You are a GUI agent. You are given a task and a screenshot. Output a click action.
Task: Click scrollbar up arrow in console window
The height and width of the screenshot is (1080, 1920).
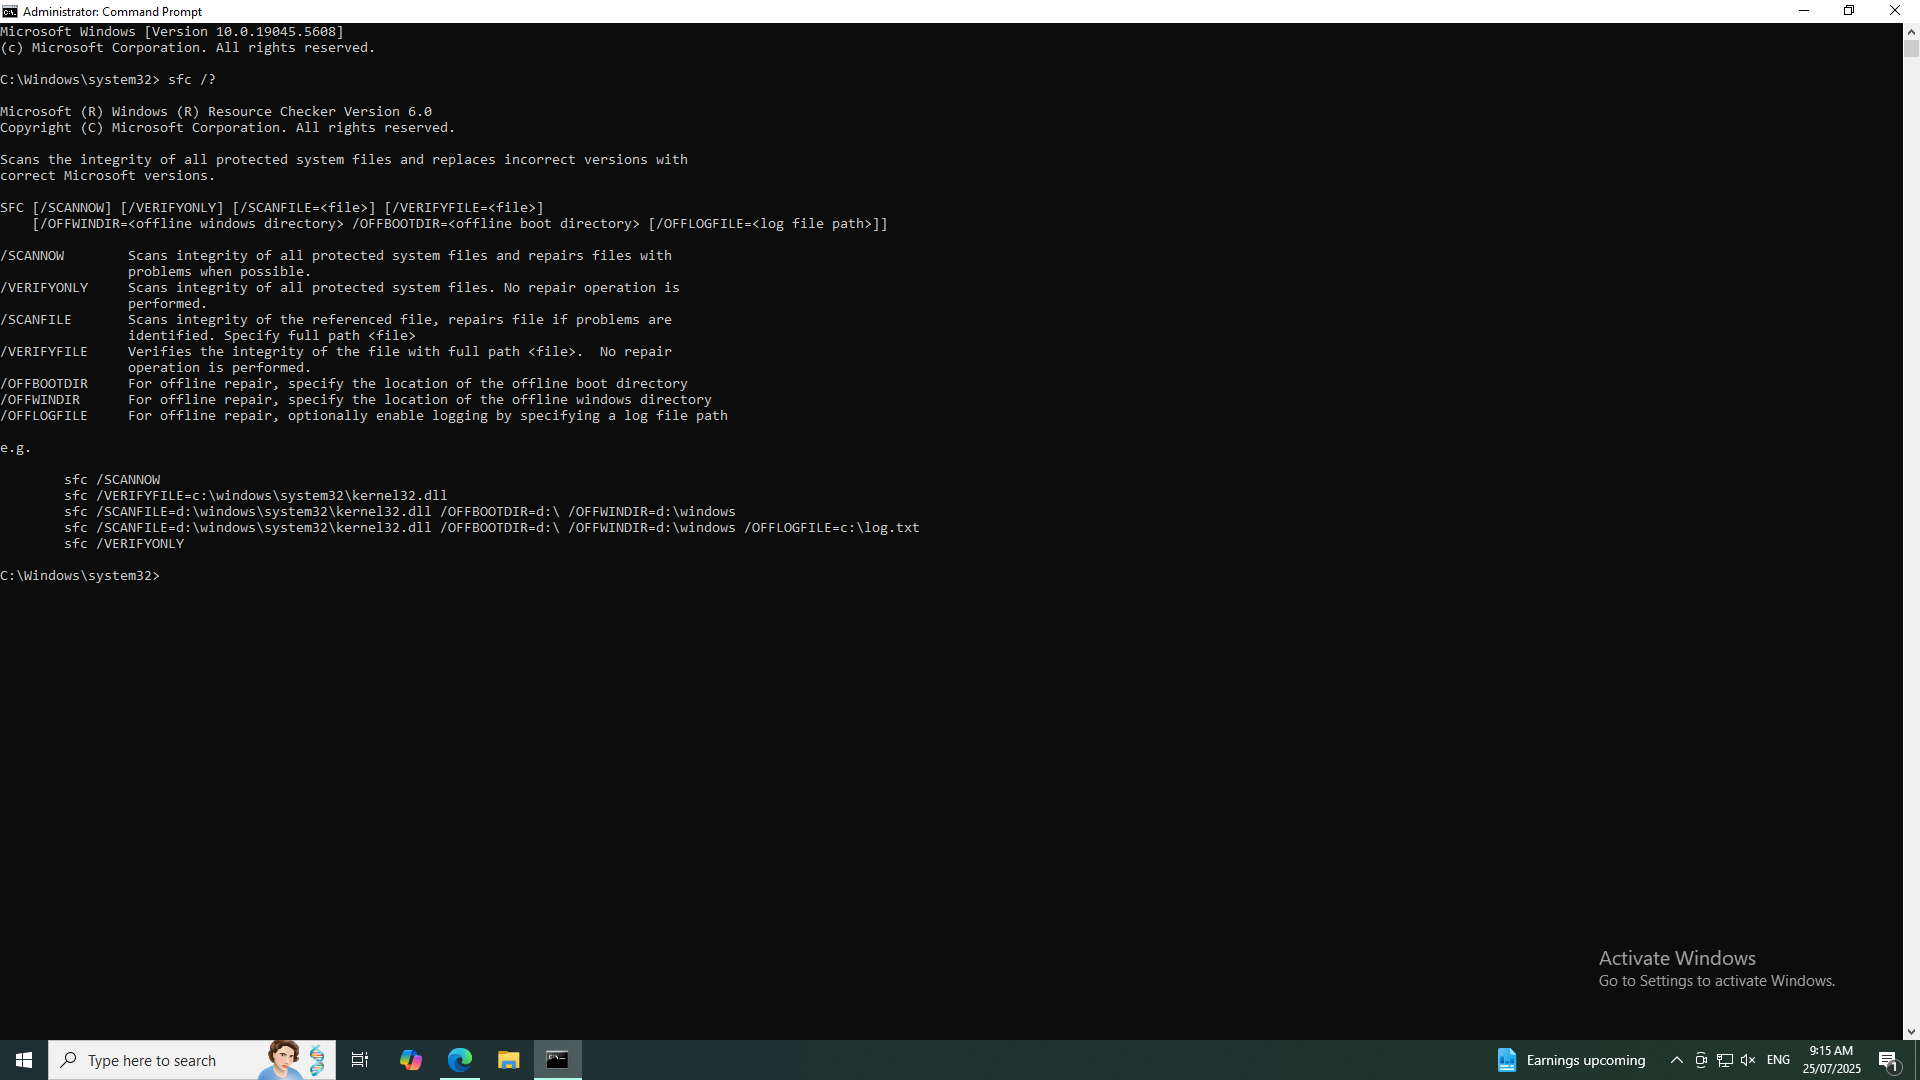(x=1911, y=32)
